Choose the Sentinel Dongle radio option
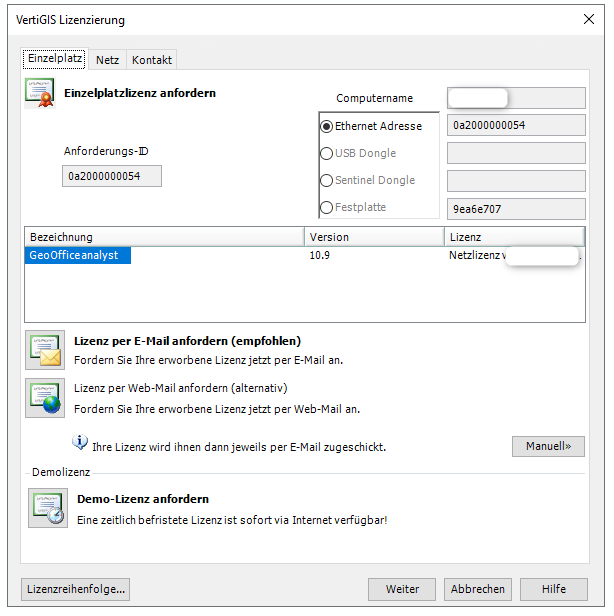This screenshot has height=616, width=614. (327, 181)
